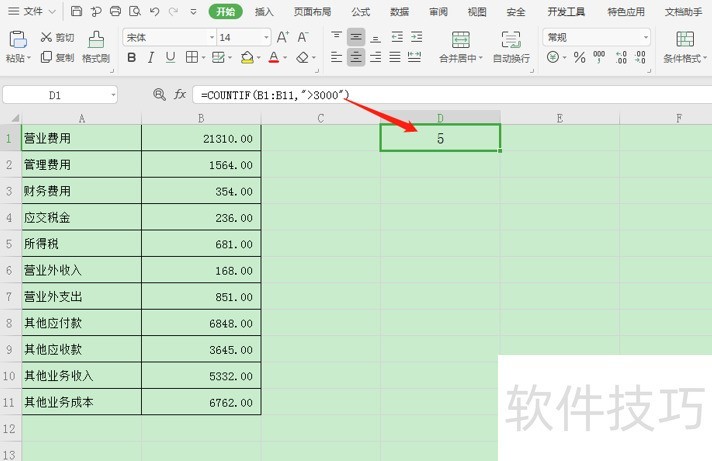The height and width of the screenshot is (461, 712).
Task: Expand quick access toolbar customize arrow
Action: tap(193, 11)
